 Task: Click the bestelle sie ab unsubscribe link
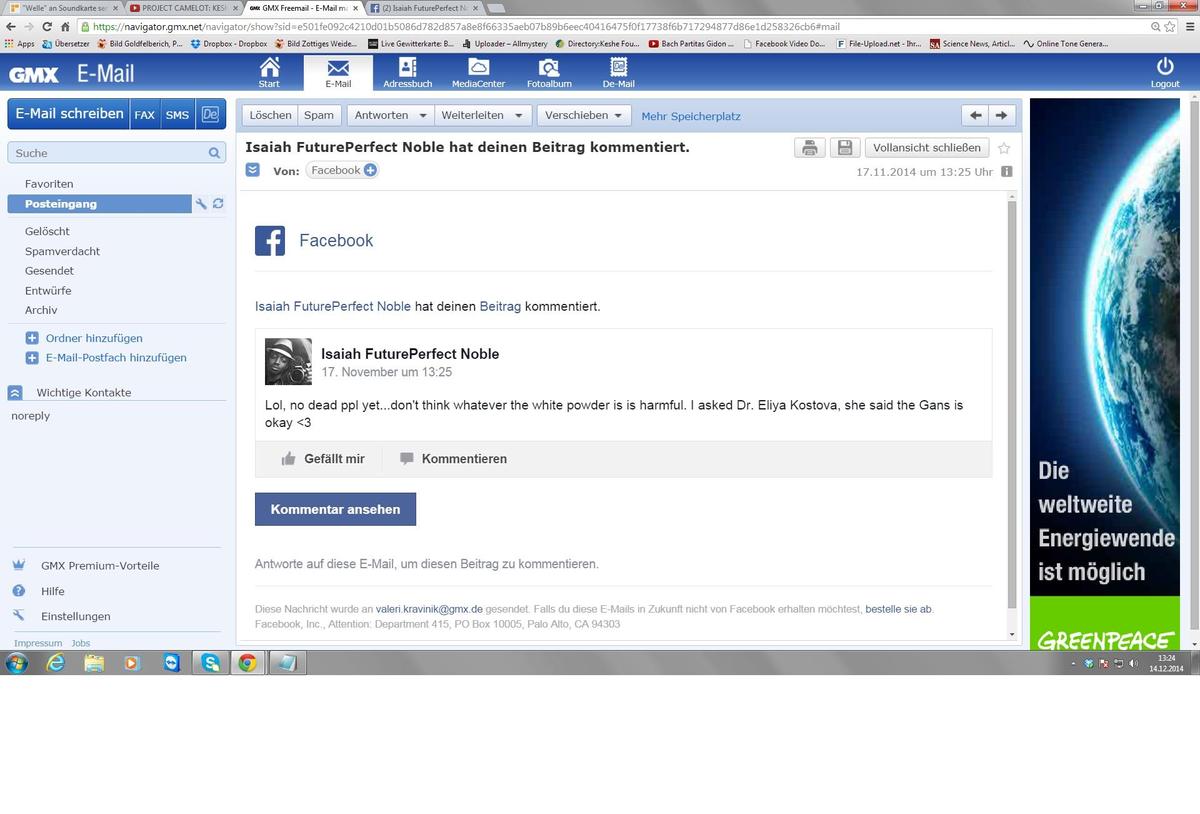(x=898, y=608)
